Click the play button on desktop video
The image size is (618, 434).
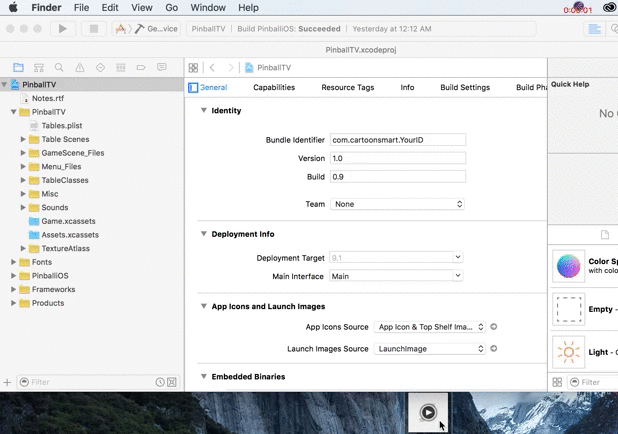pos(428,412)
